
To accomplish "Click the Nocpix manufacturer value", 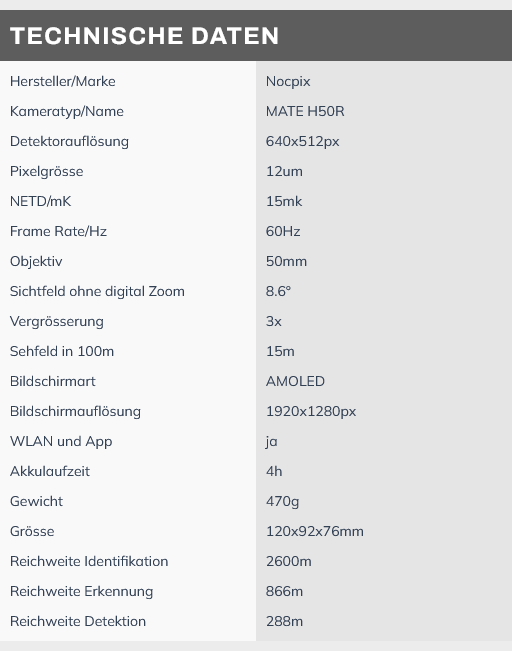I will pos(288,82).
